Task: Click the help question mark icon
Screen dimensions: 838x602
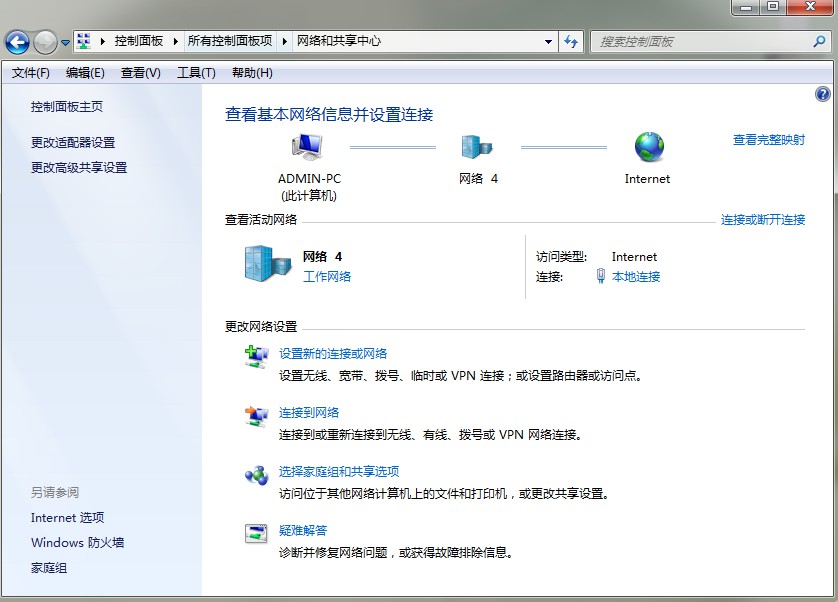Action: pyautogui.click(x=822, y=93)
